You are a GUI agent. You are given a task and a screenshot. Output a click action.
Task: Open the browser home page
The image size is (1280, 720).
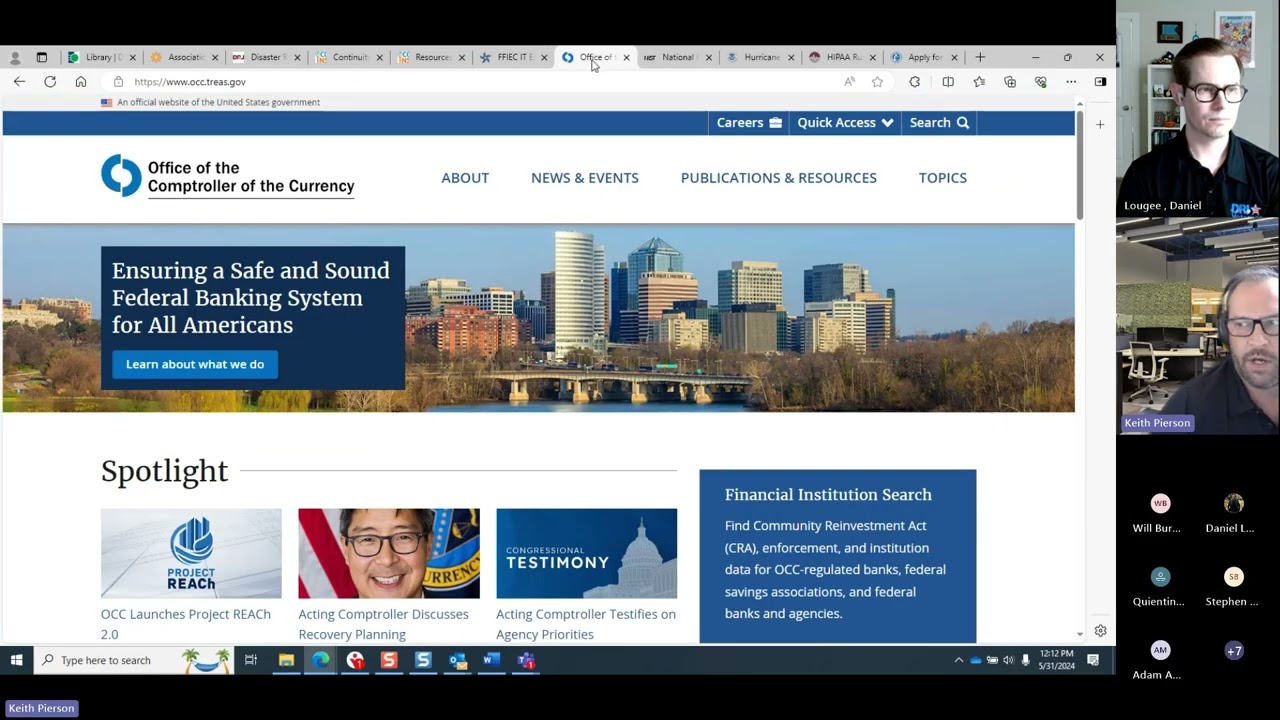coord(81,82)
